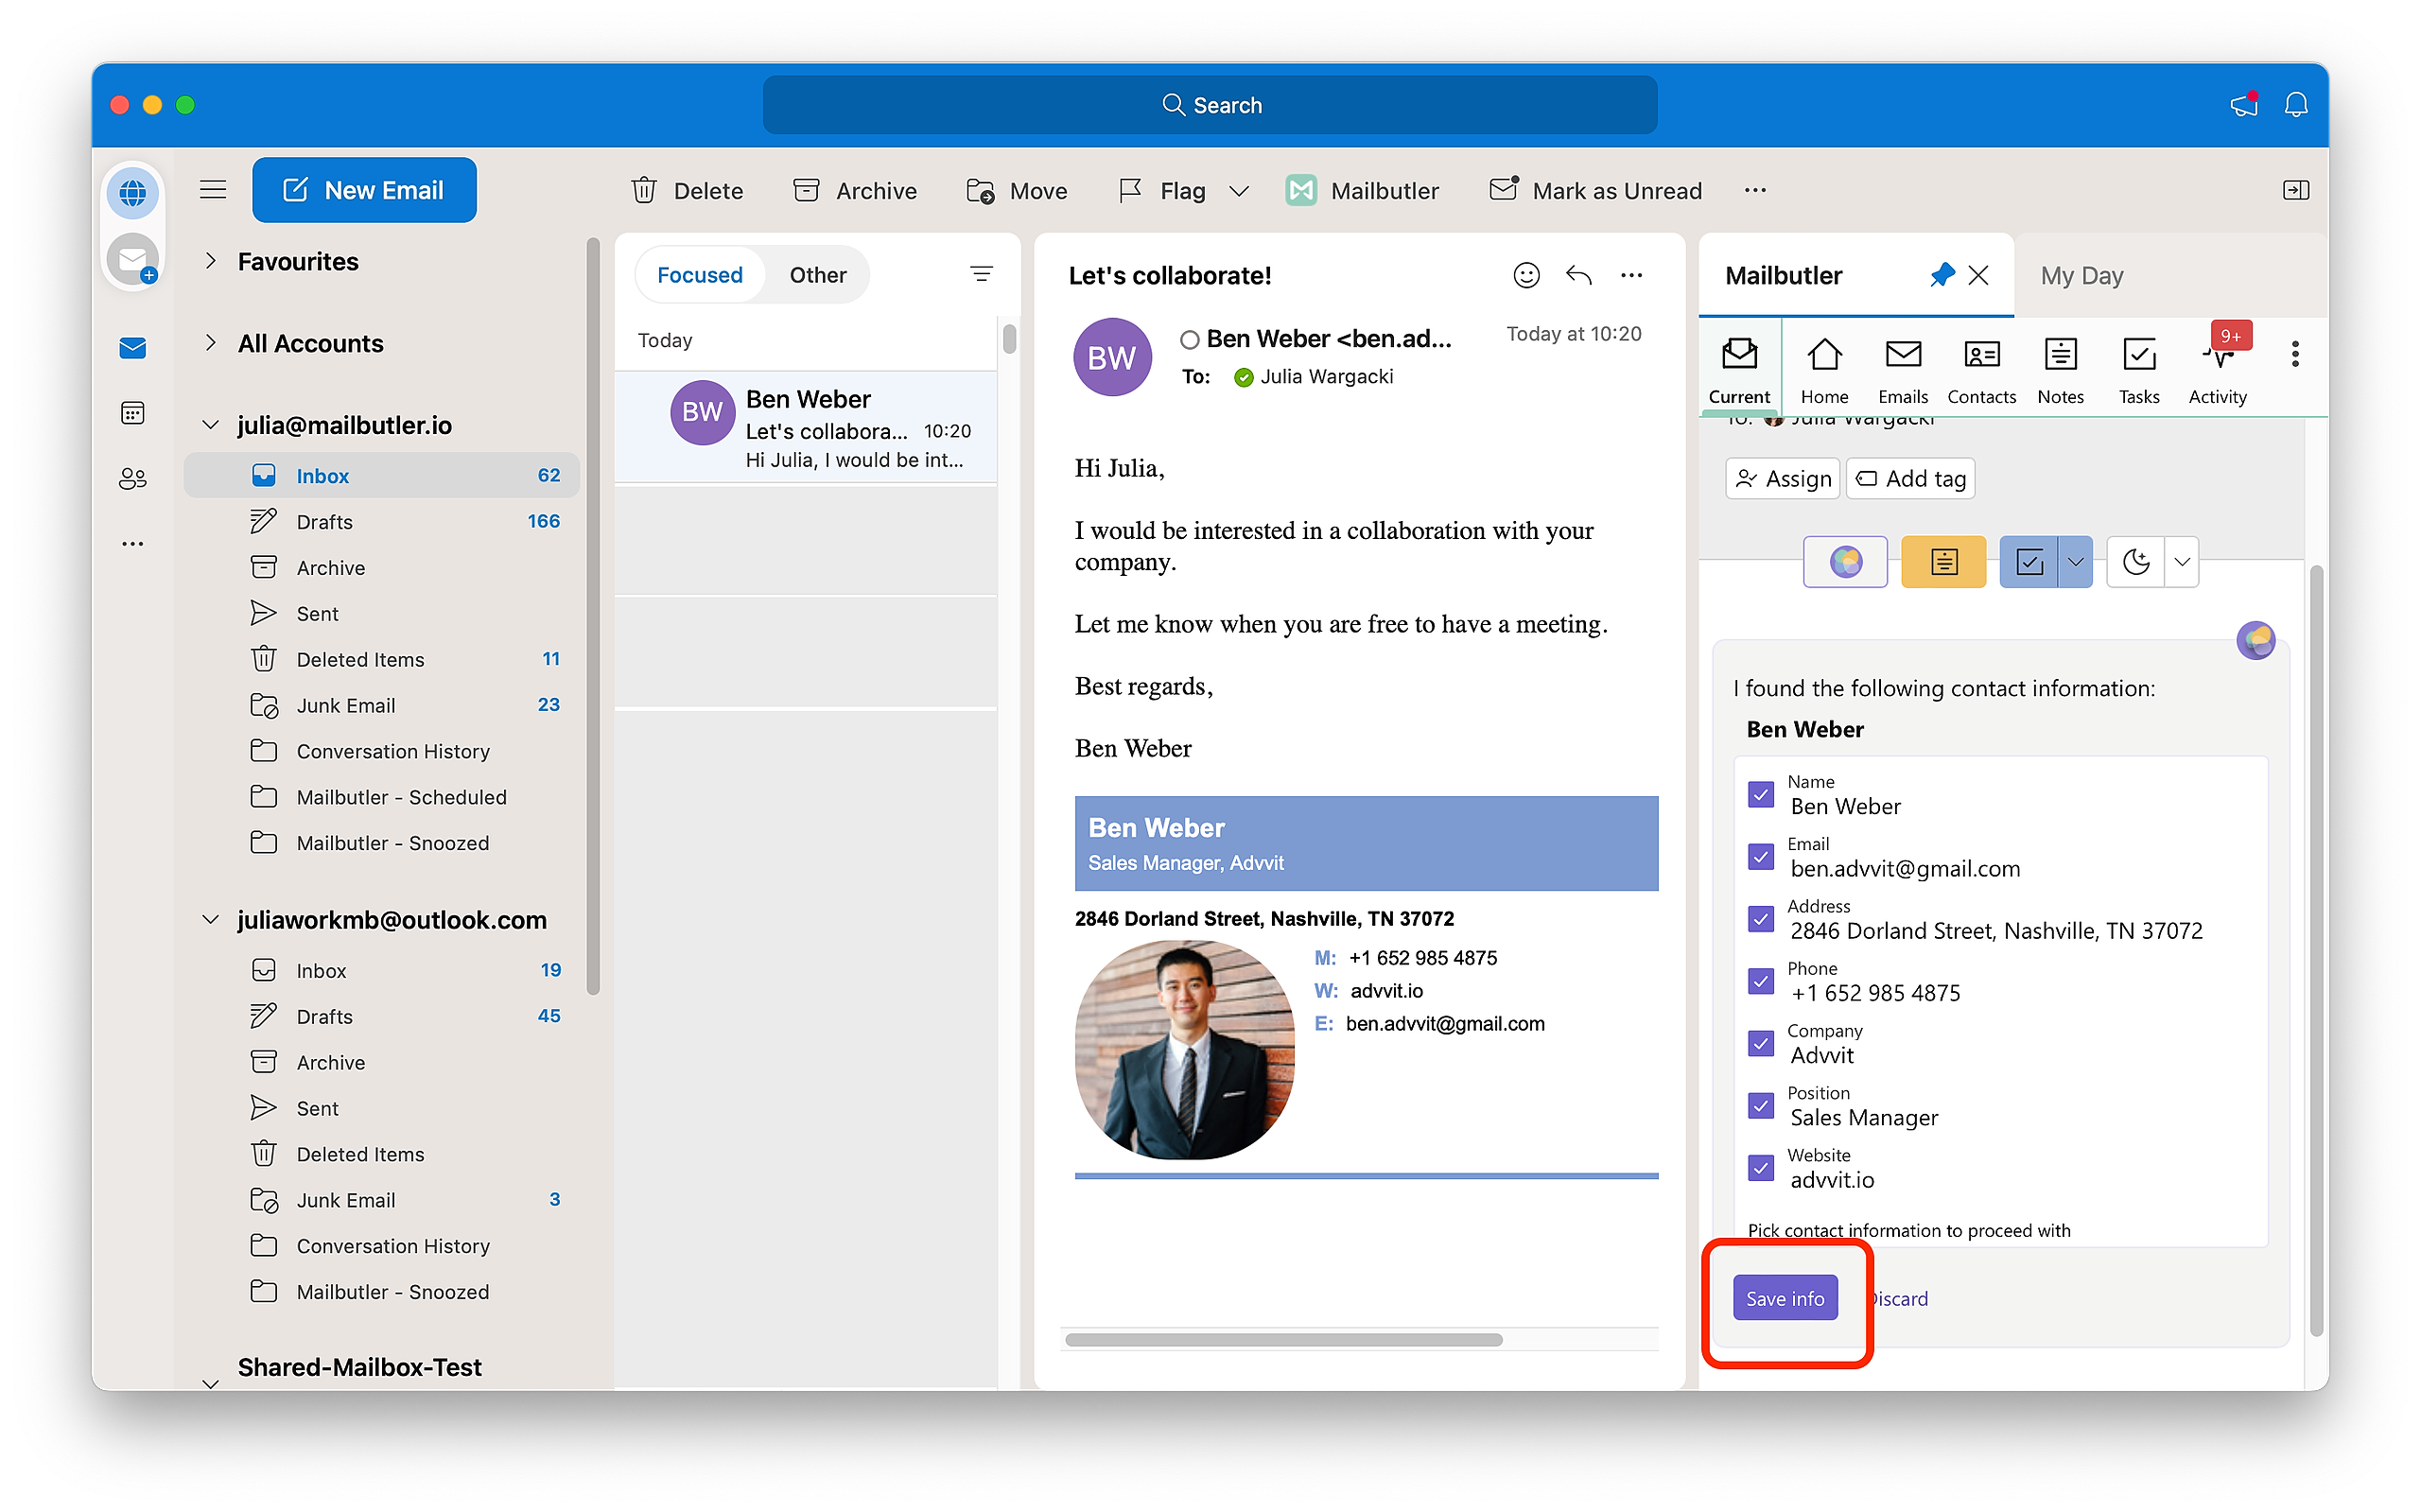
Task: Pin the Mailbutler panel
Action: tap(1942, 275)
